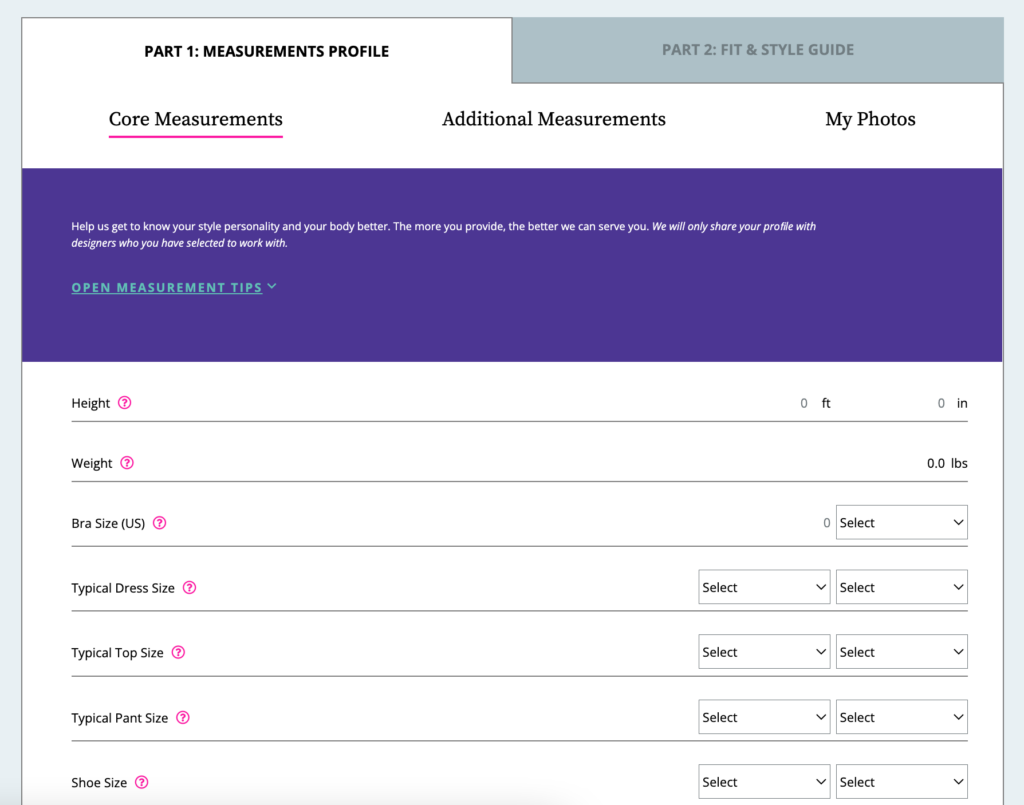Open second Typical Pant Size dropdown
The height and width of the screenshot is (805, 1024).
pos(901,717)
